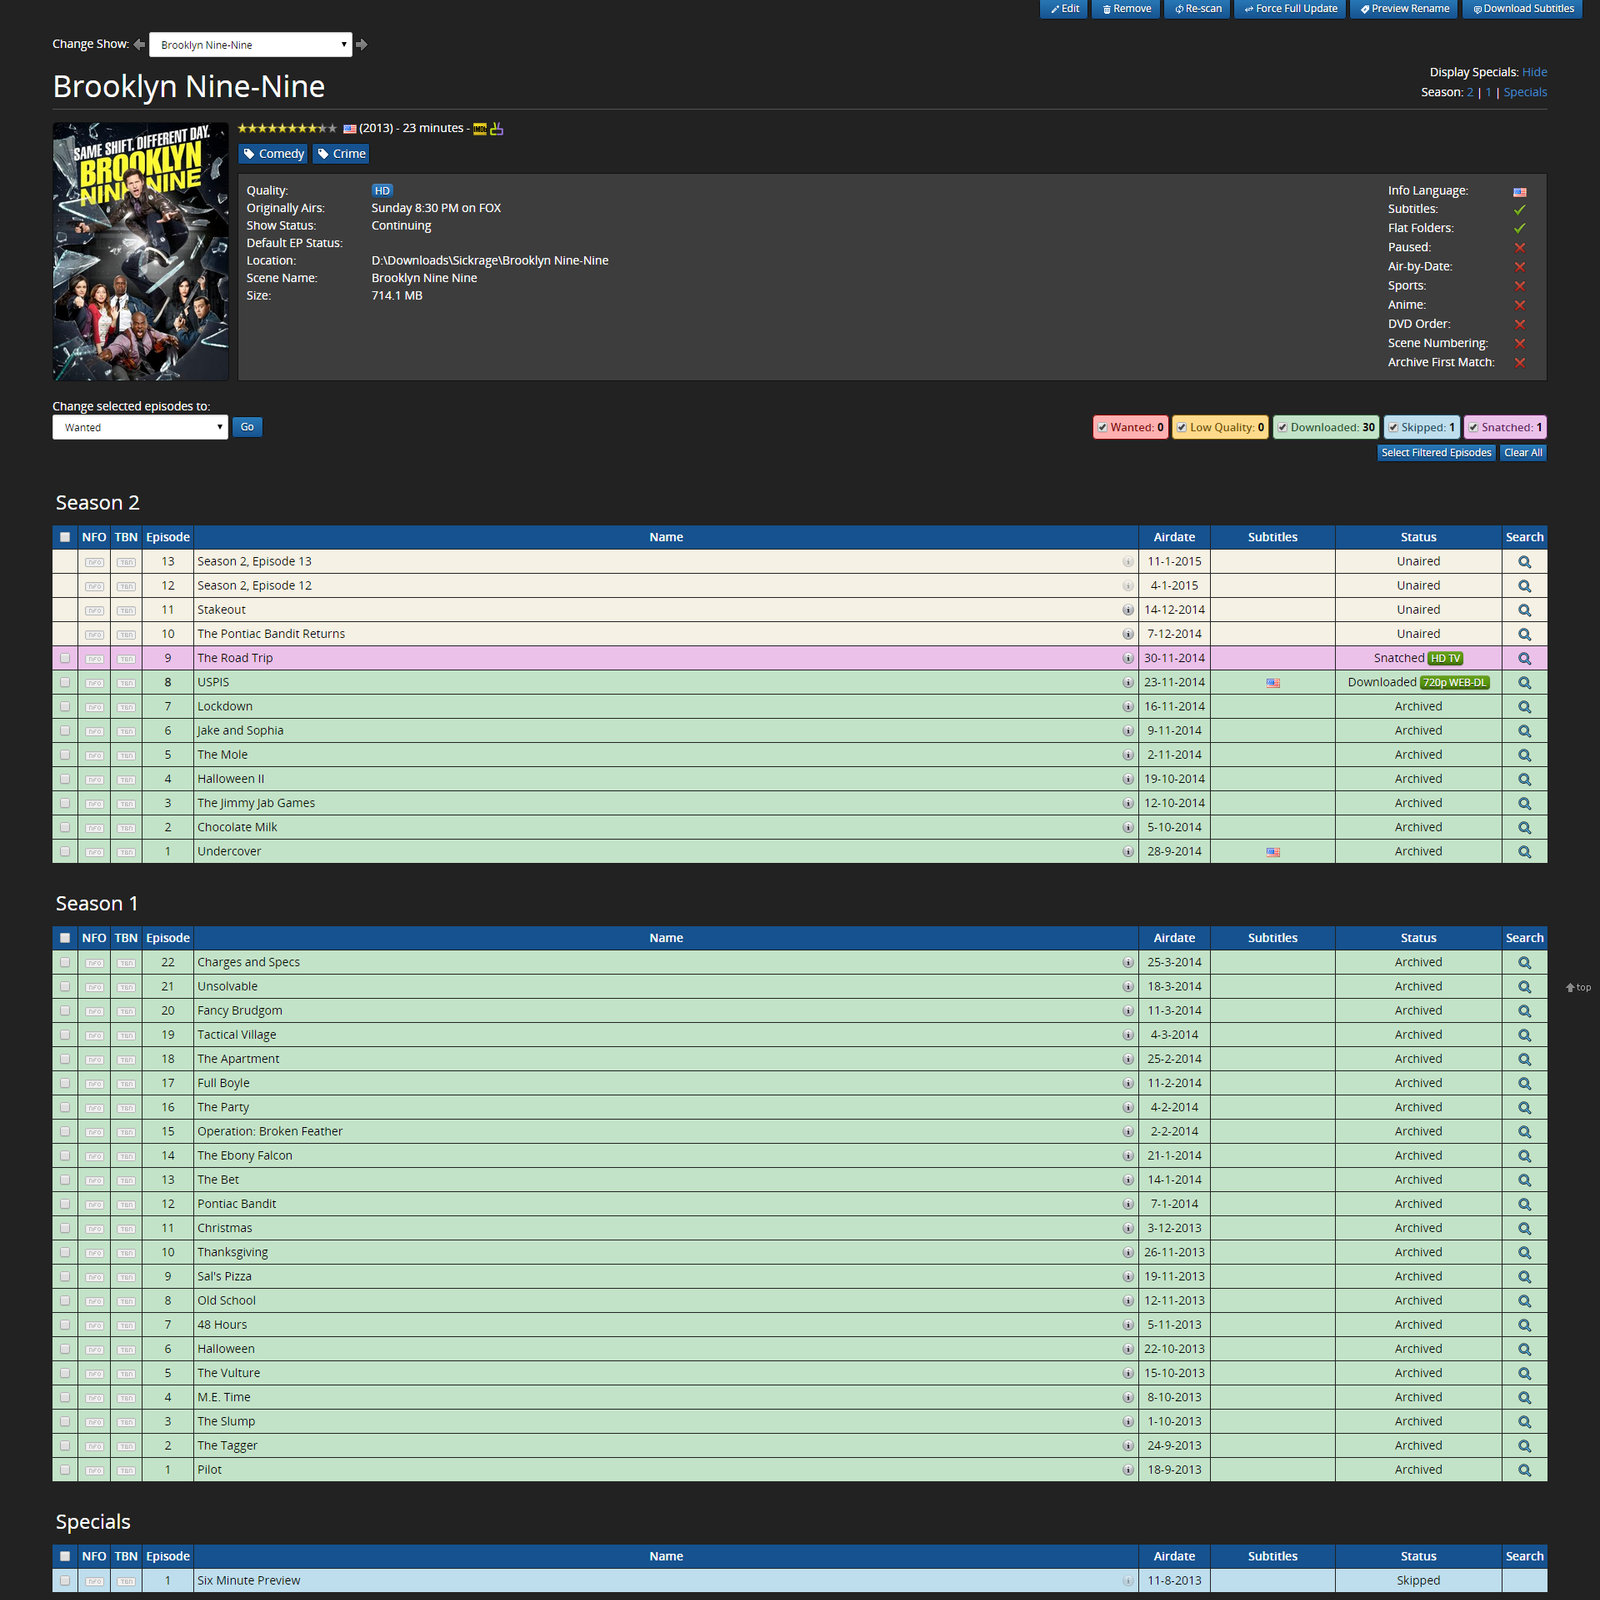The width and height of the screenshot is (1600, 1600).
Task: Show plot info icon for Lockdown
Action: [1128, 707]
